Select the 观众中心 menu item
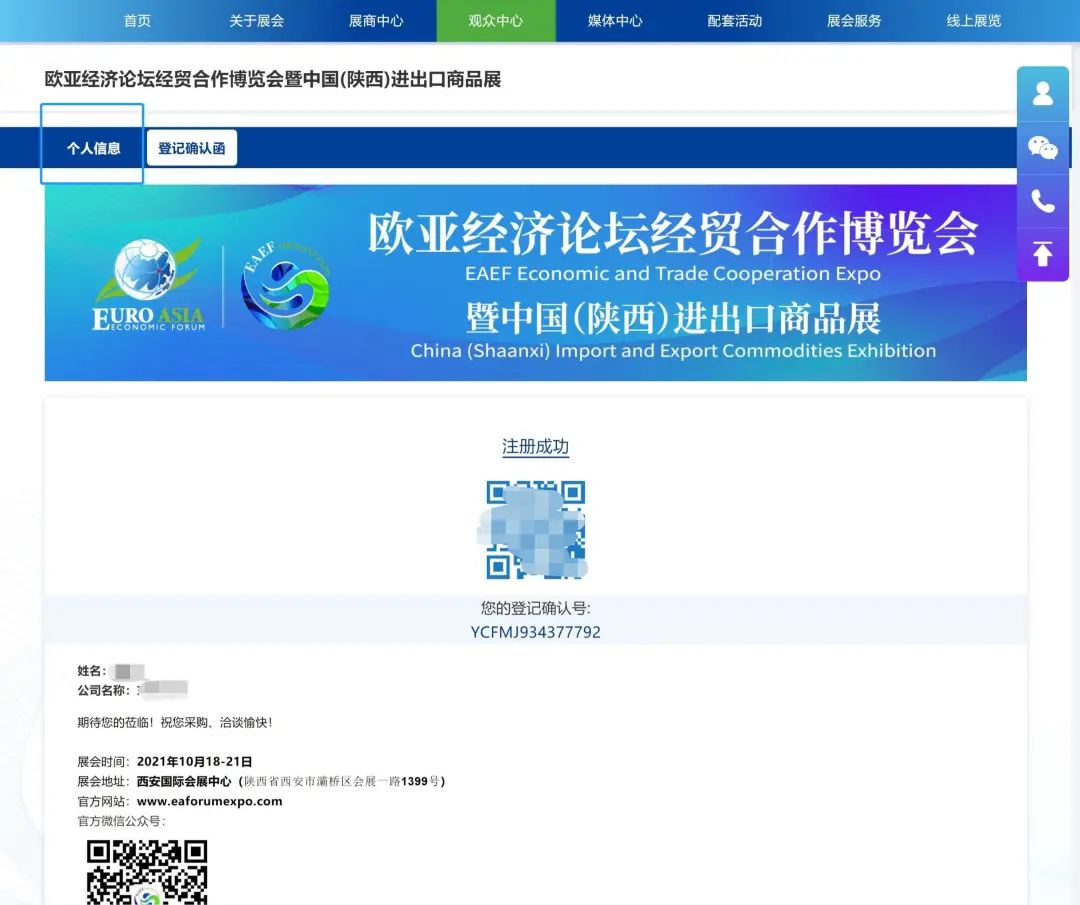The height and width of the screenshot is (905, 1080). coord(496,21)
